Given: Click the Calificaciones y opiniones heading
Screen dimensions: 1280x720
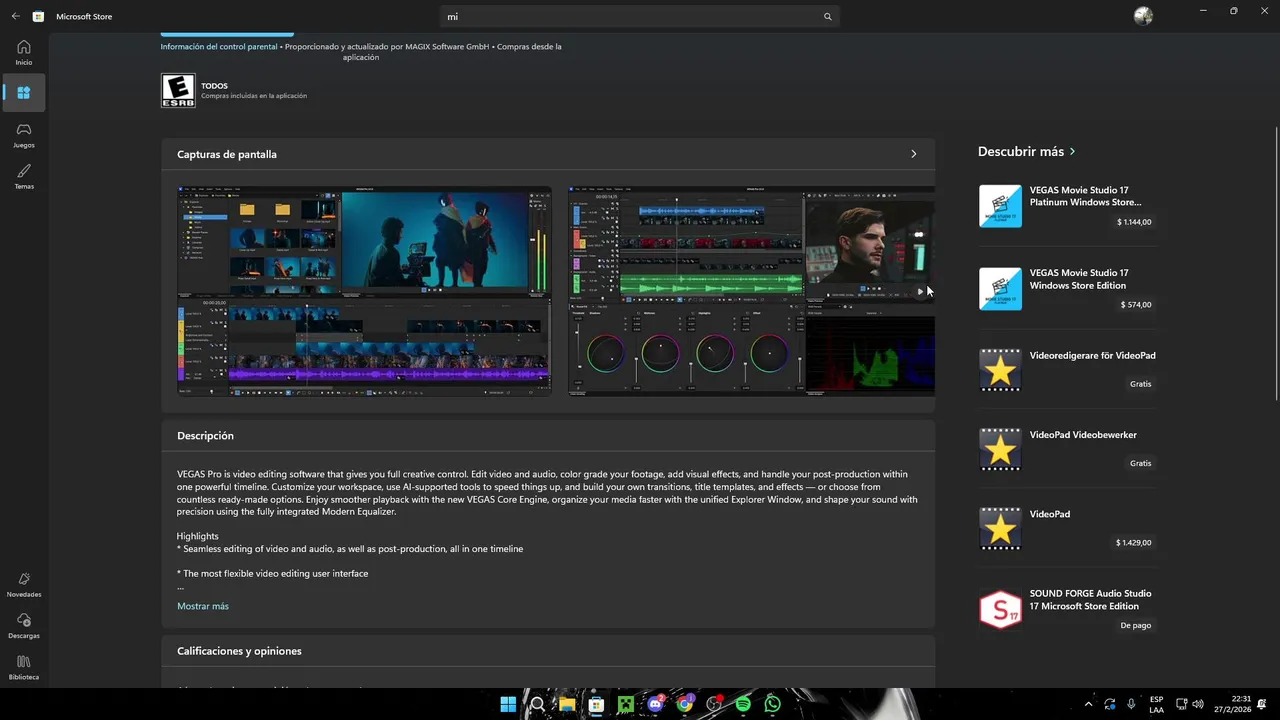Looking at the screenshot, I should (x=239, y=651).
